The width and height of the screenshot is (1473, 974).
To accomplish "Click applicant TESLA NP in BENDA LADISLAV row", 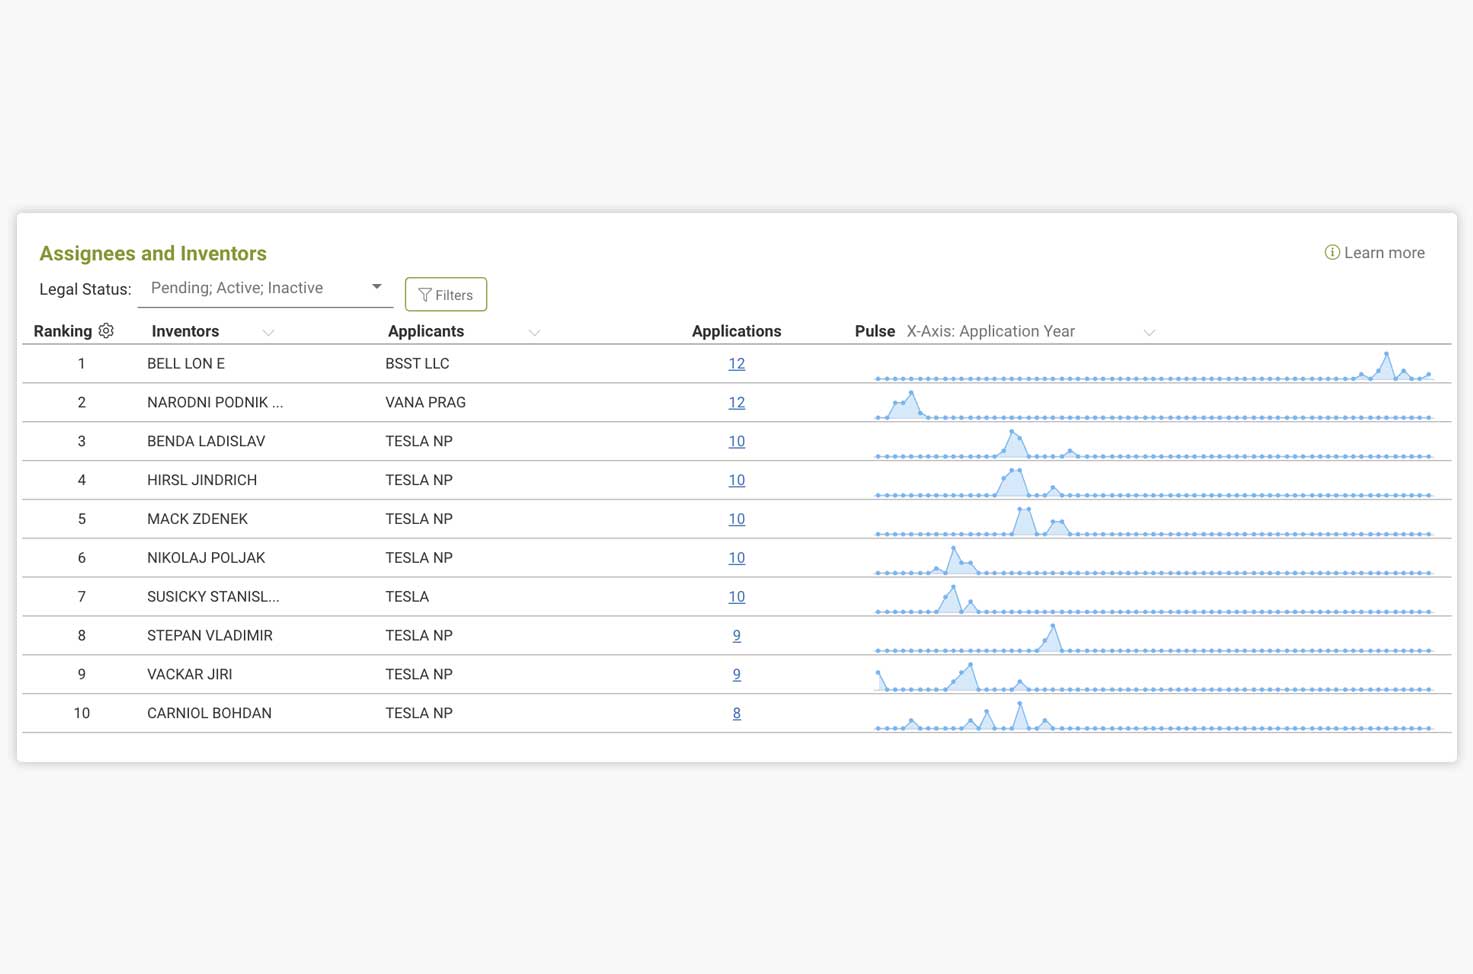I will click(419, 442).
